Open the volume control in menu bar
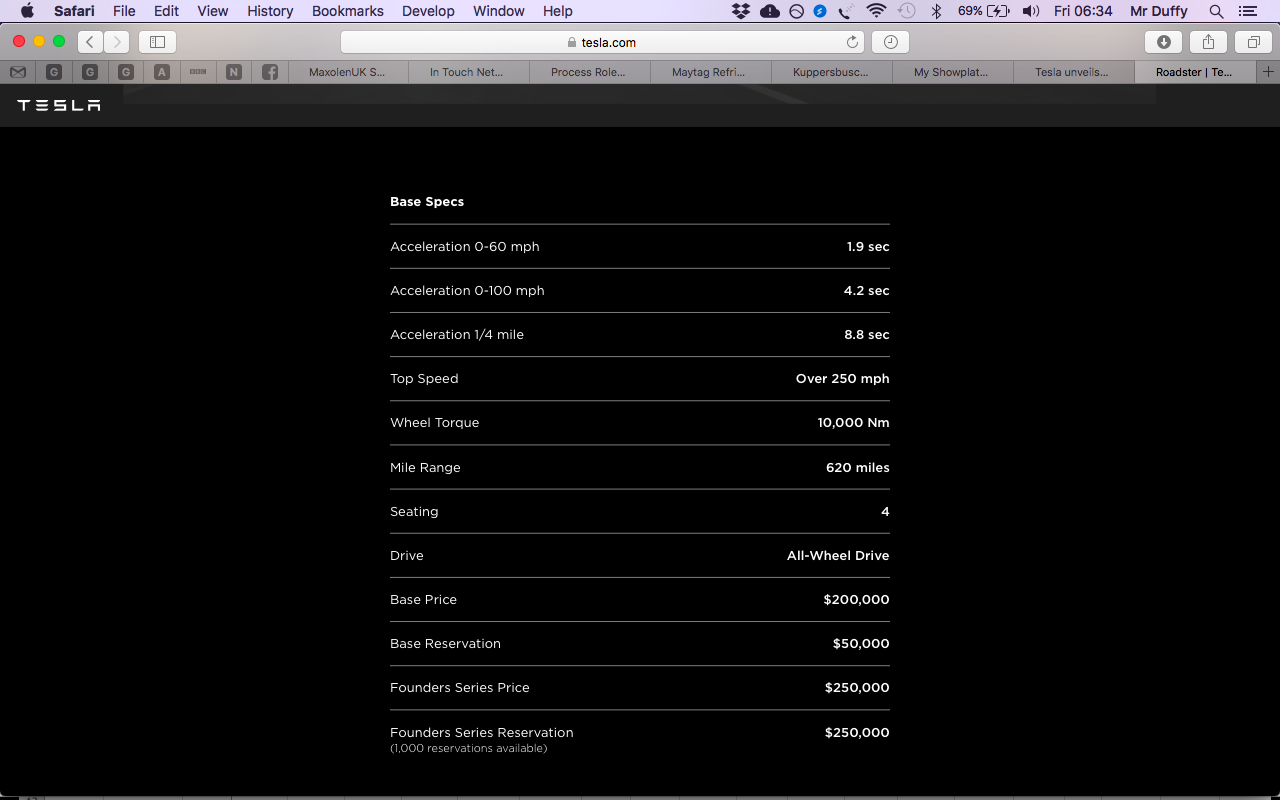Image resolution: width=1280 pixels, height=800 pixels. pos(1031,11)
